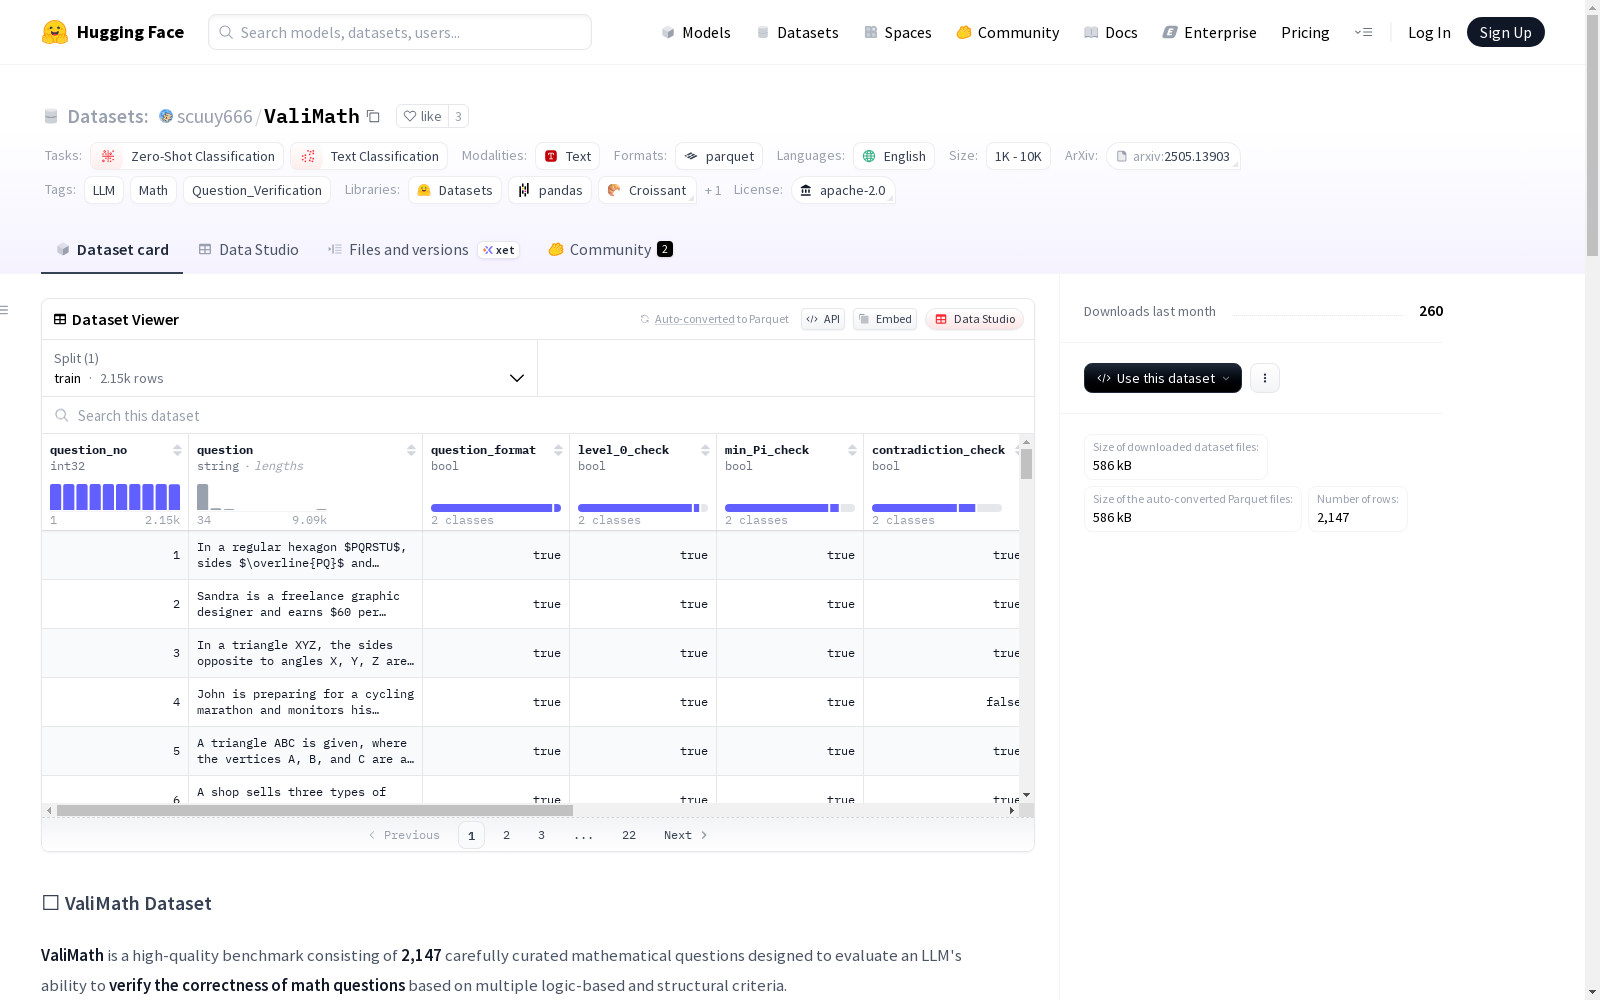Click the Question_Verification tag
Screen dimensions: 1600x1000
257,190
